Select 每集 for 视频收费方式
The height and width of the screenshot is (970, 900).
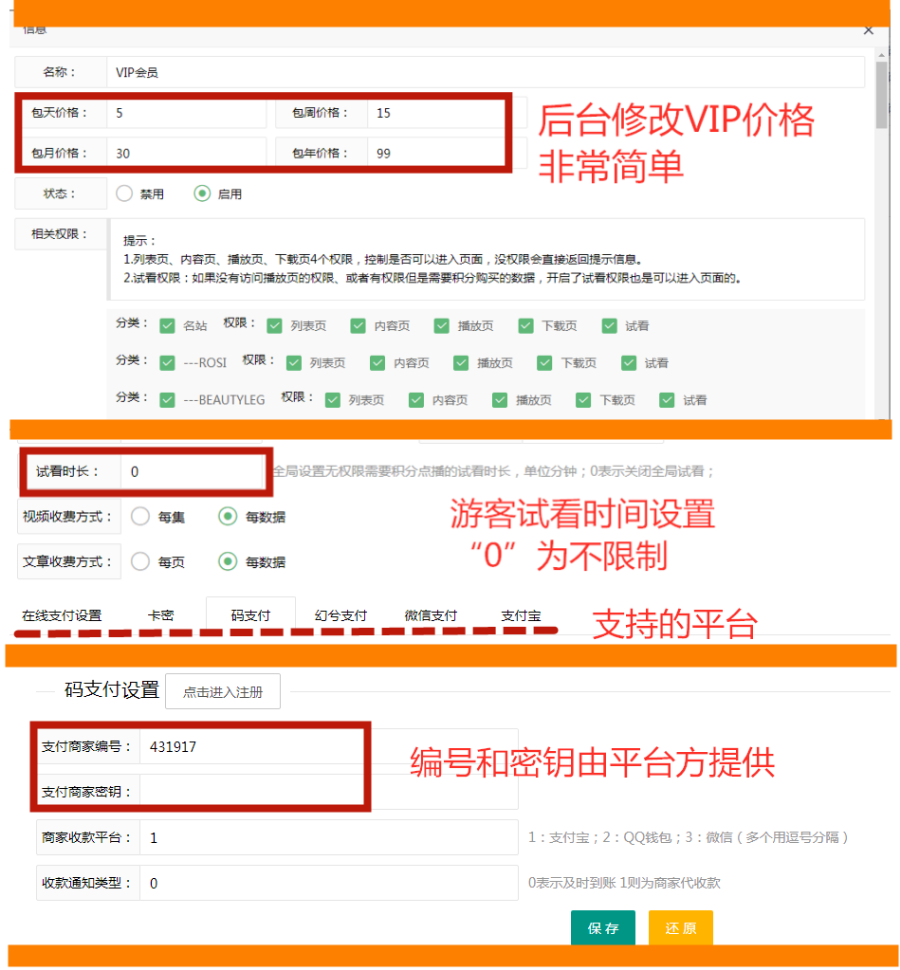pos(140,517)
